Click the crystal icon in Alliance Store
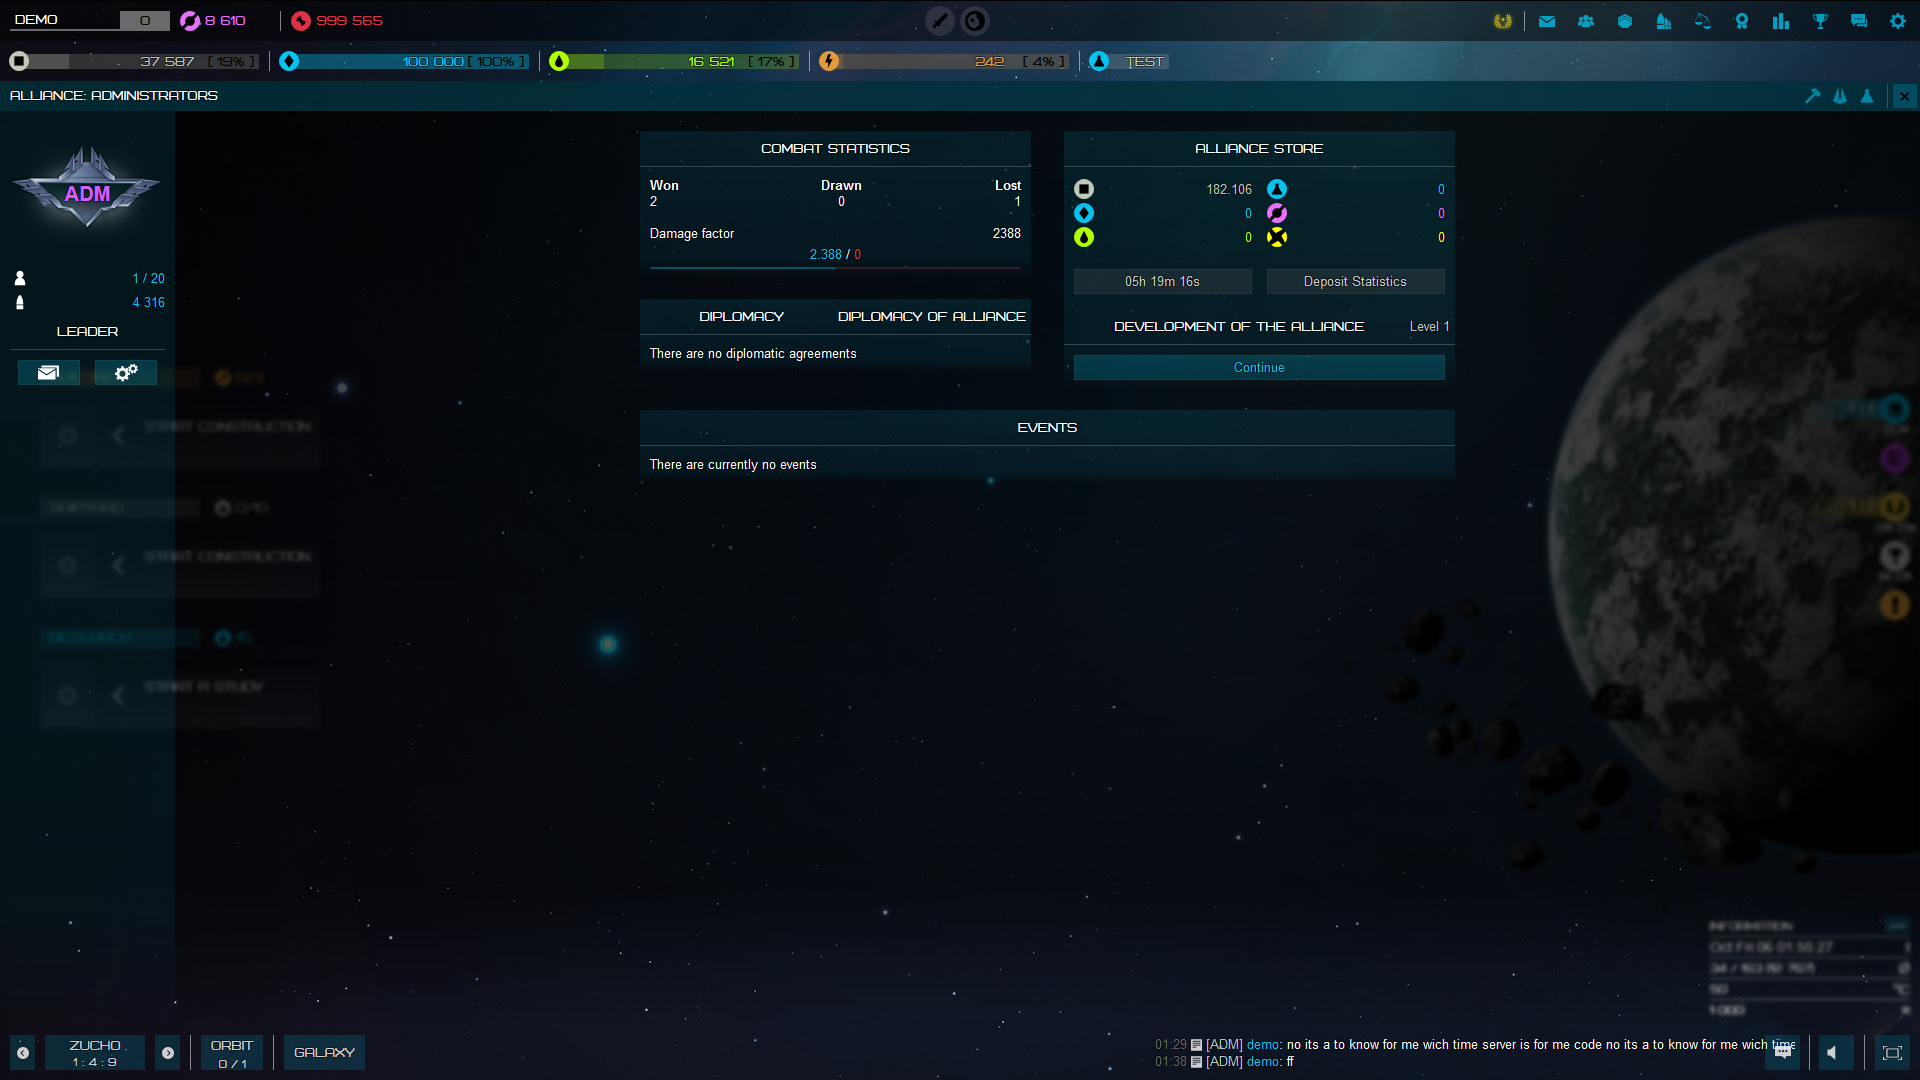The width and height of the screenshot is (1920, 1080). 1084,213
